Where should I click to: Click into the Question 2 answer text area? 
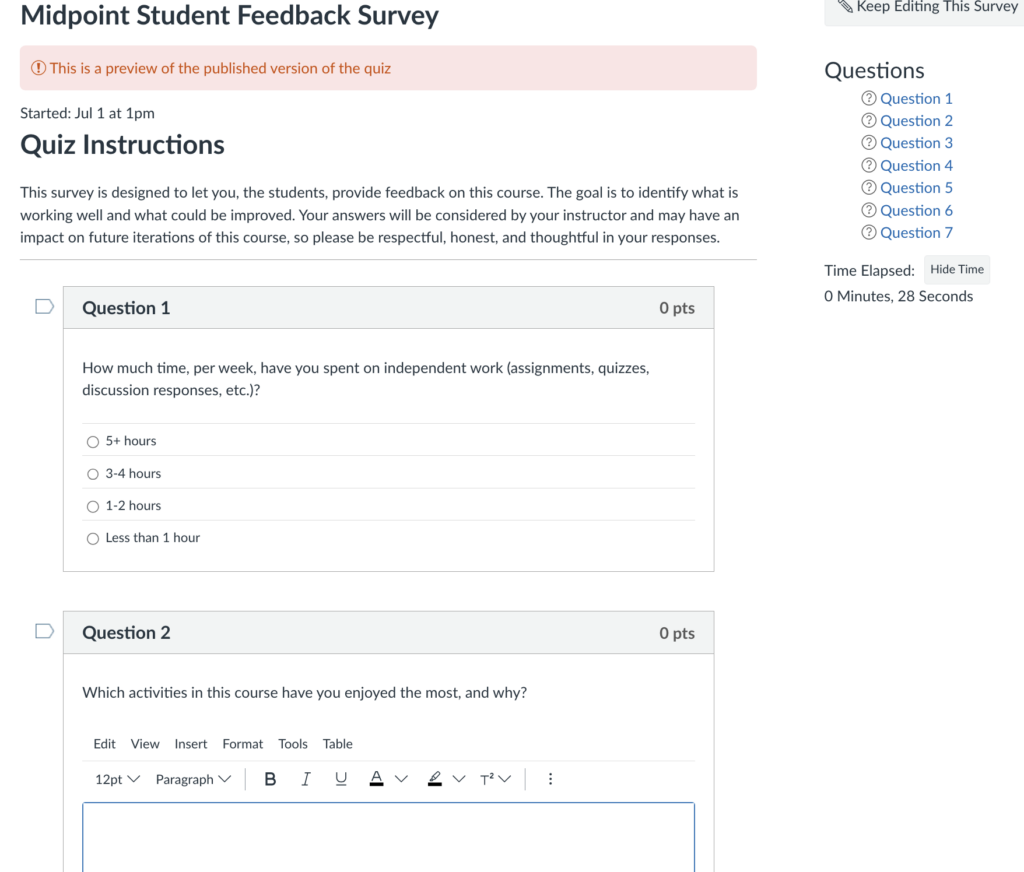(389, 837)
